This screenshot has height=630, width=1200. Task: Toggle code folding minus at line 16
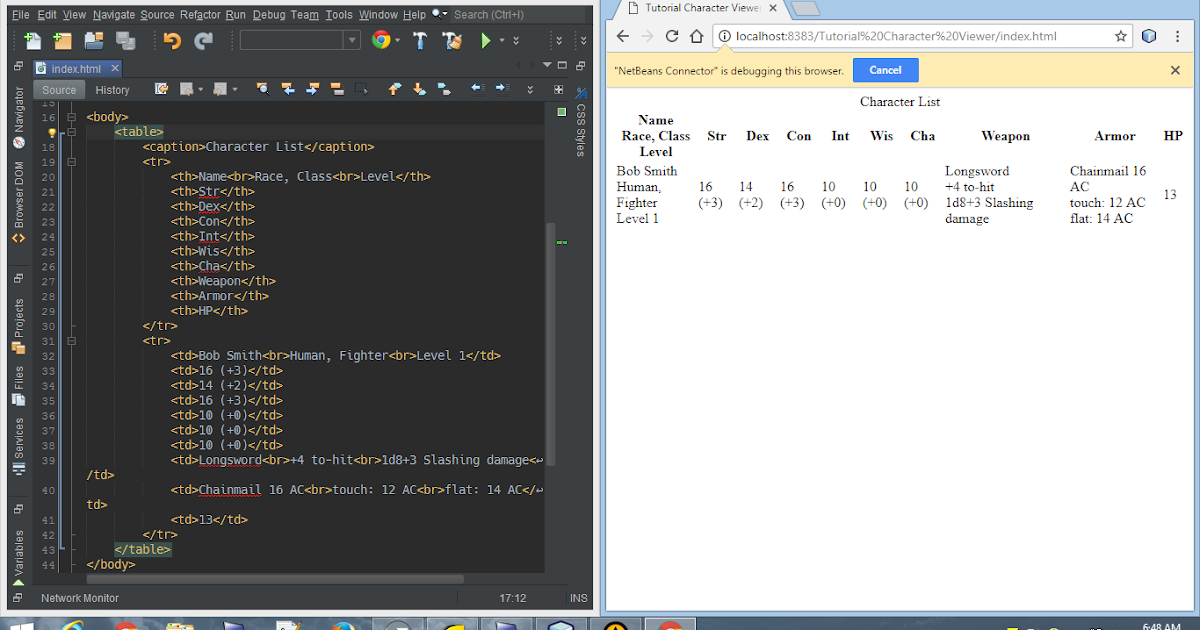point(72,117)
